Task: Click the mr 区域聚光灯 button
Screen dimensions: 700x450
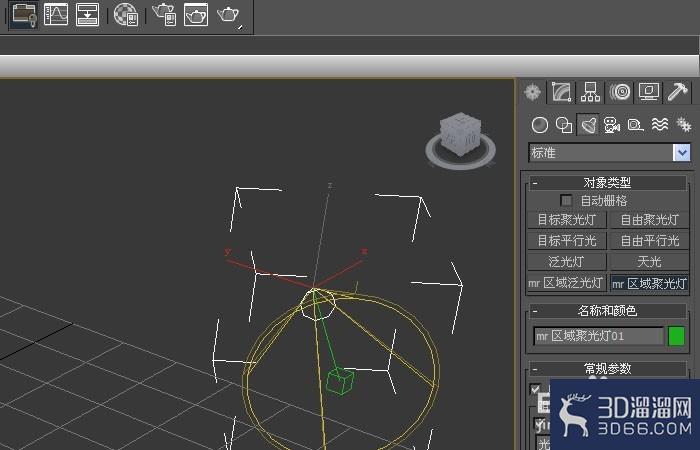Action: (650, 283)
